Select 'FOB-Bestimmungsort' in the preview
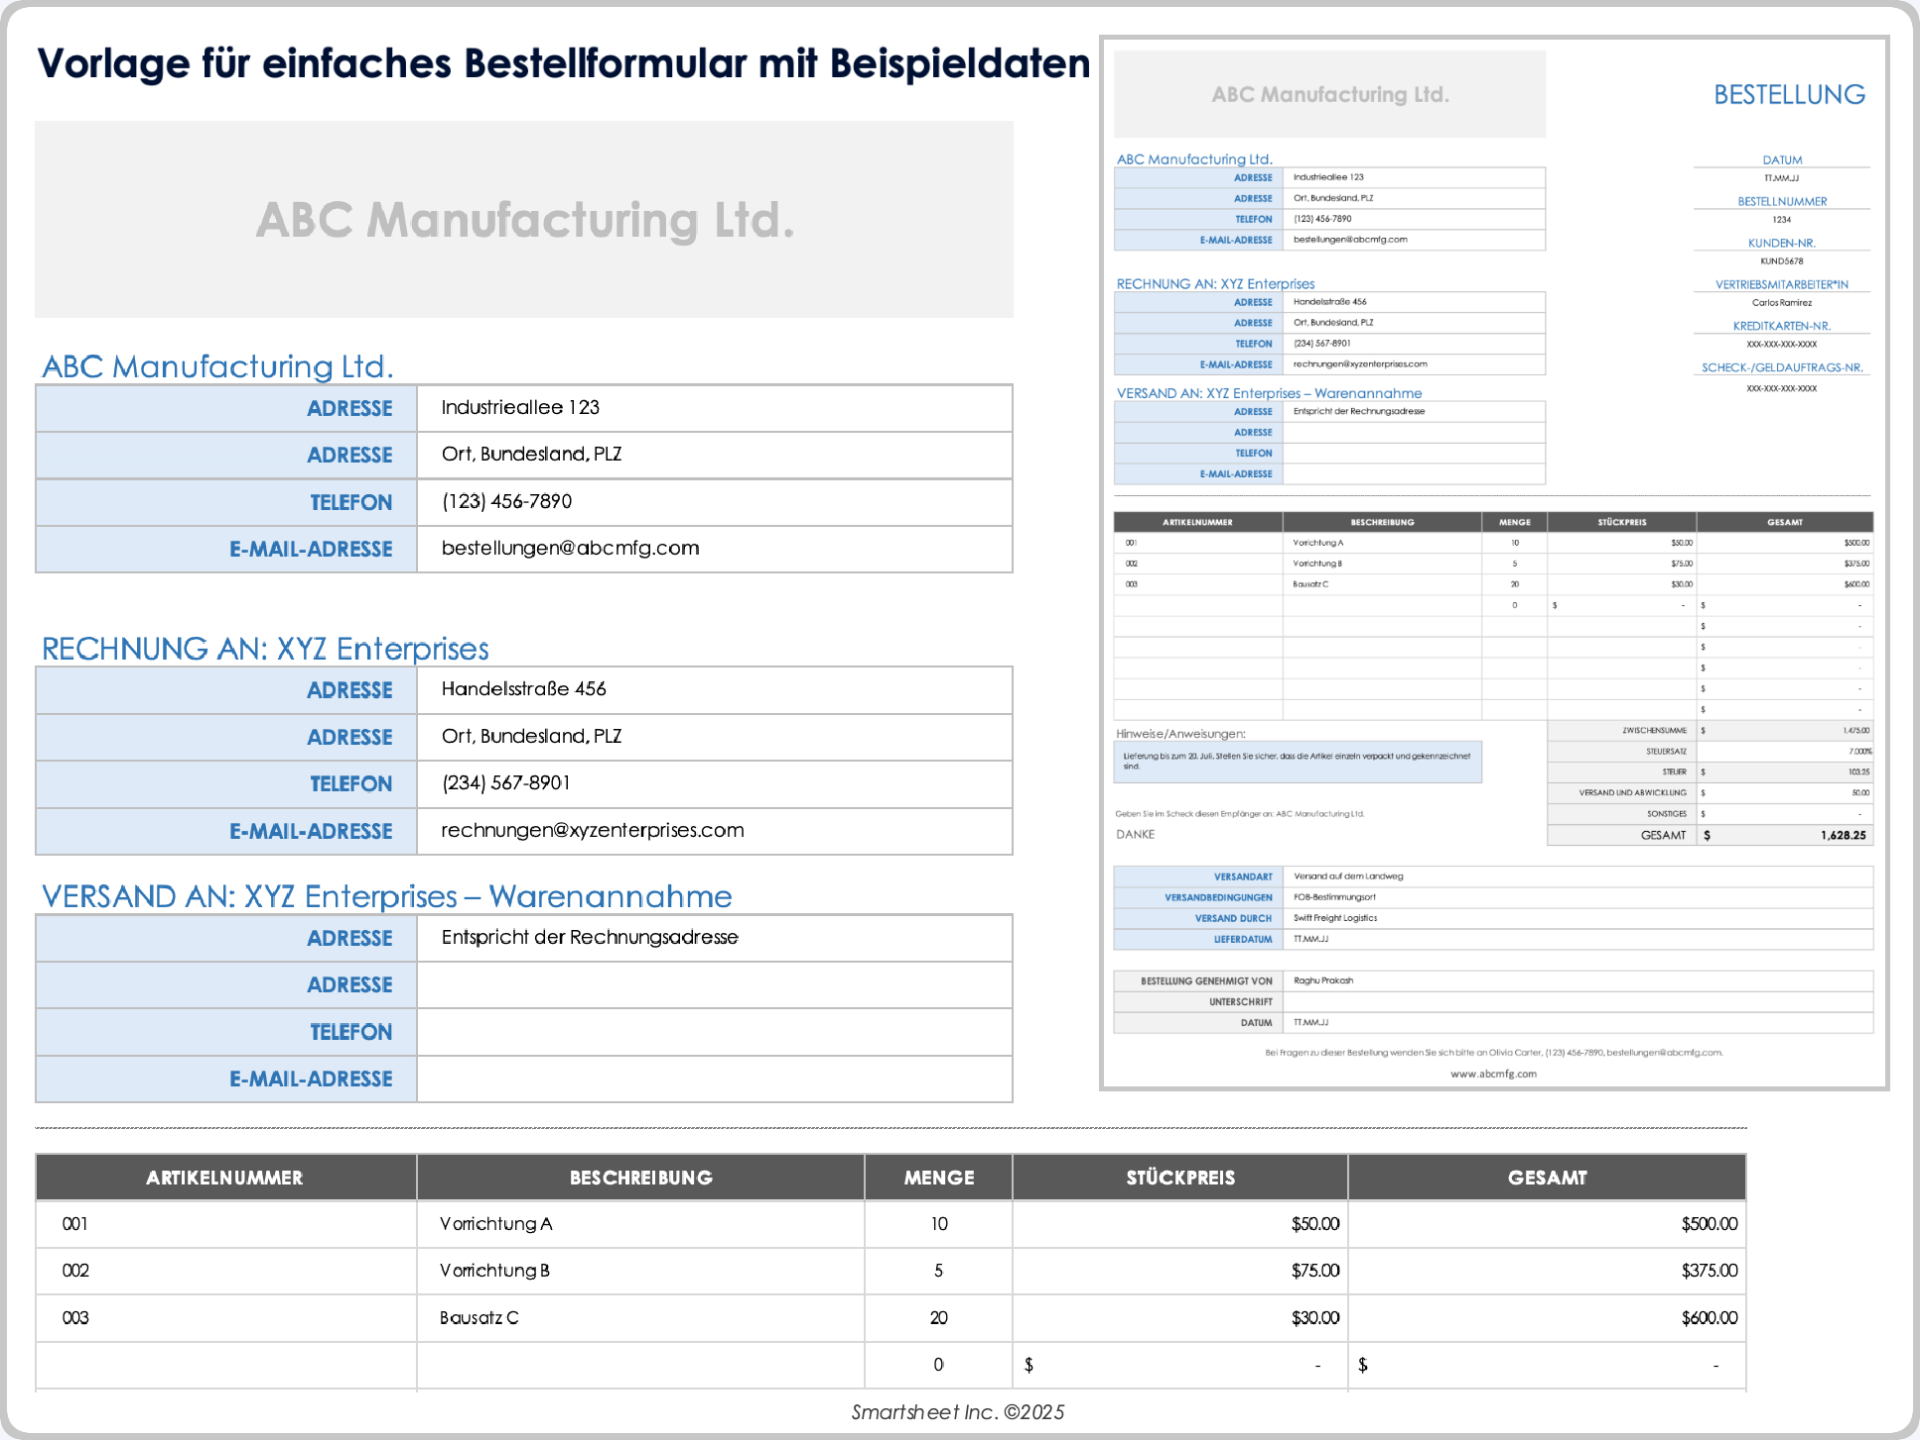 click(x=1334, y=897)
